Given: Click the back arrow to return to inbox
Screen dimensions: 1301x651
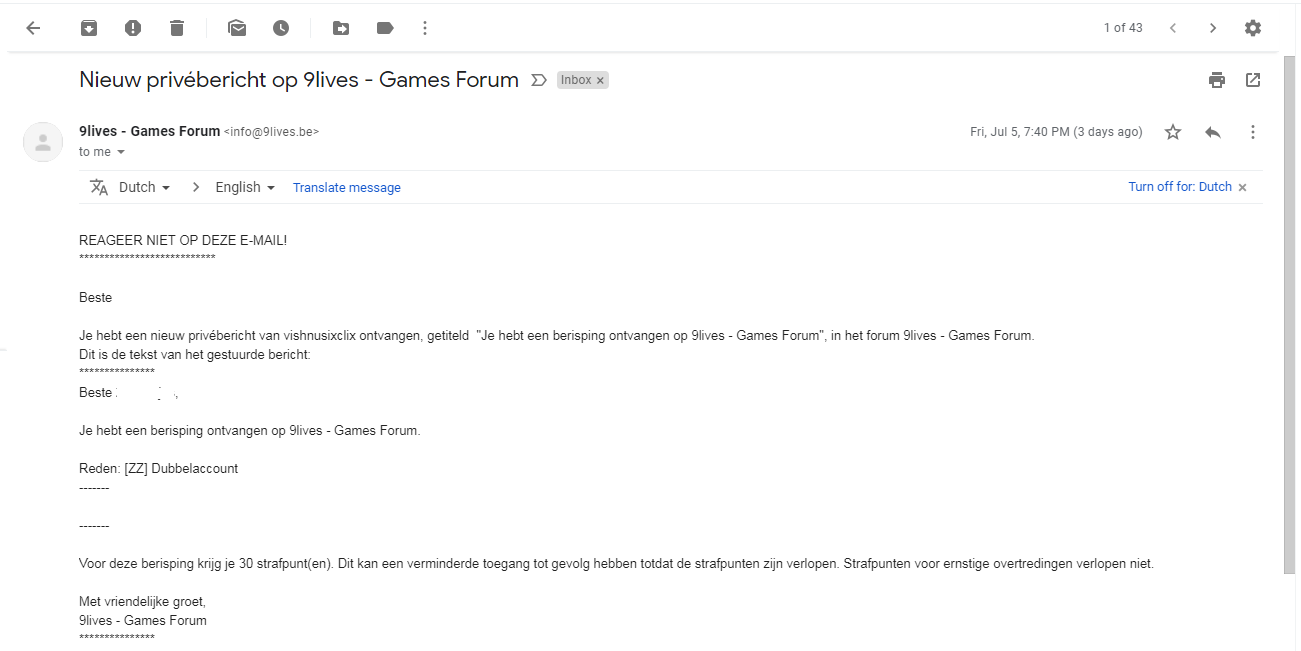Looking at the screenshot, I should tap(33, 28).
